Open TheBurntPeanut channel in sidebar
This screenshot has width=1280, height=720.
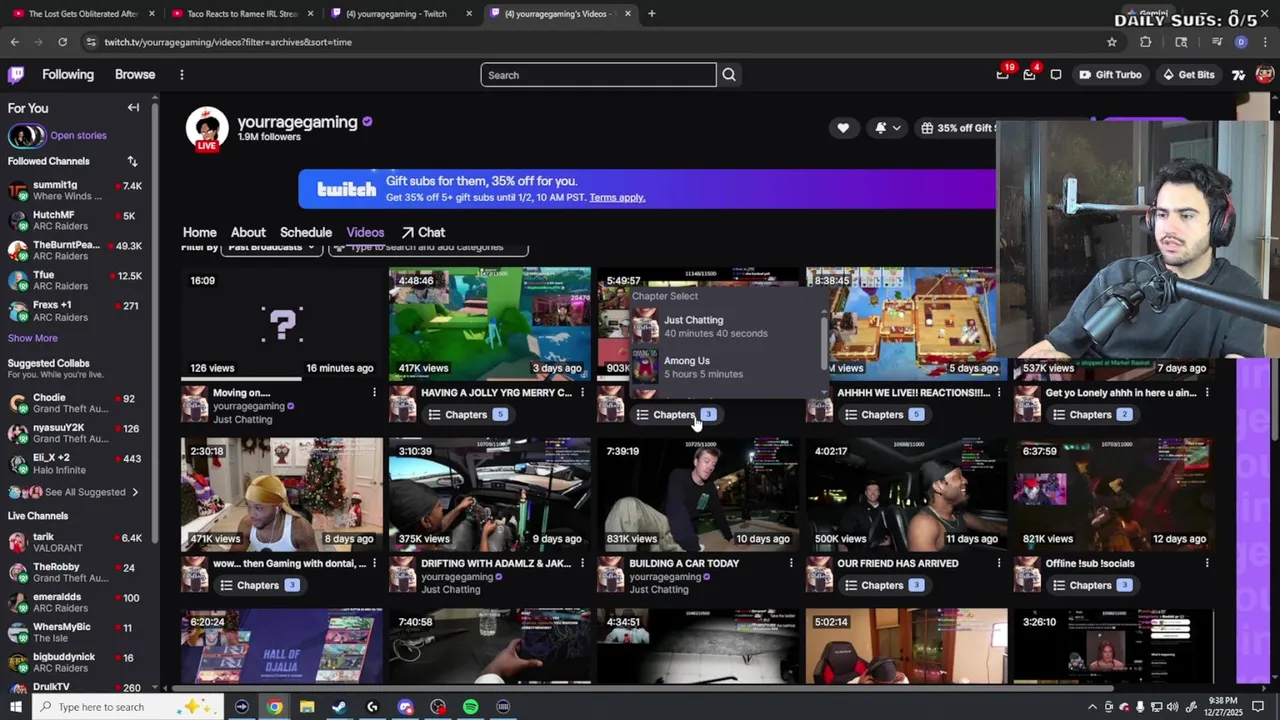pos(75,250)
